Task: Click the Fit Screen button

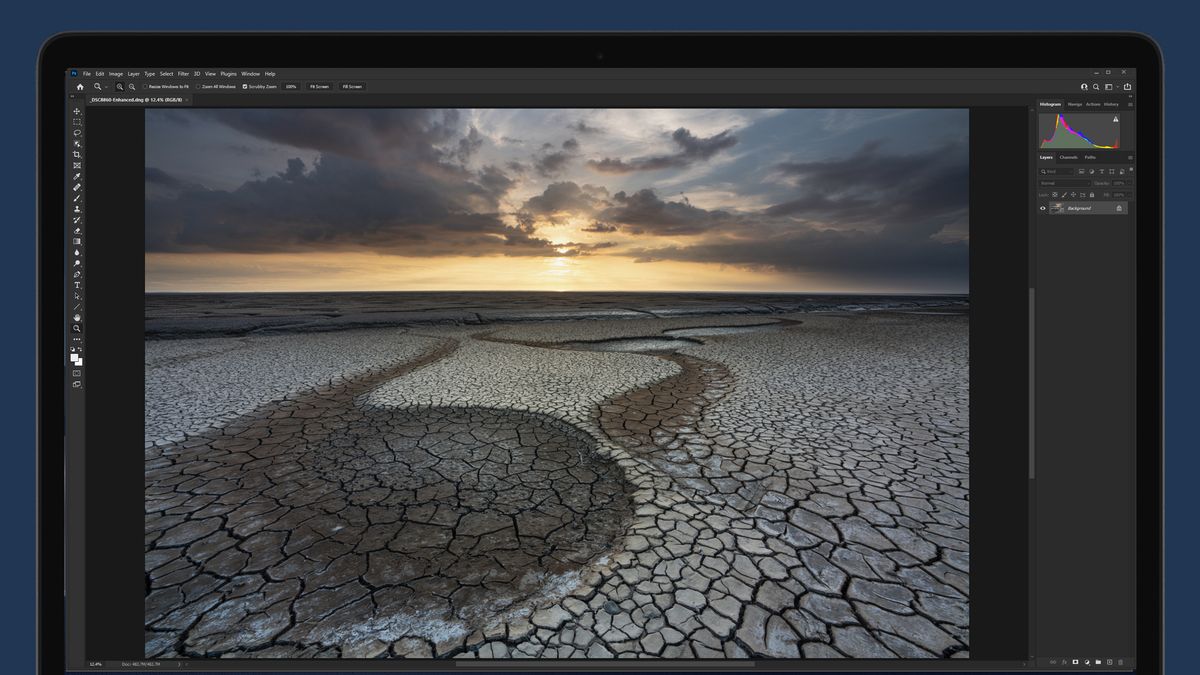Action: (318, 87)
